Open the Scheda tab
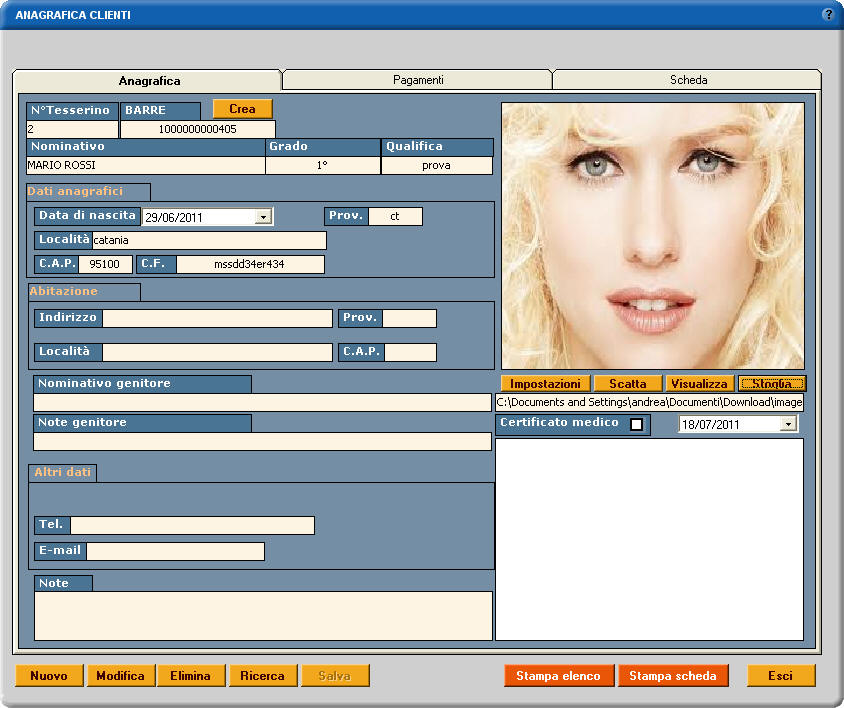The height and width of the screenshot is (708, 844). [x=688, y=80]
